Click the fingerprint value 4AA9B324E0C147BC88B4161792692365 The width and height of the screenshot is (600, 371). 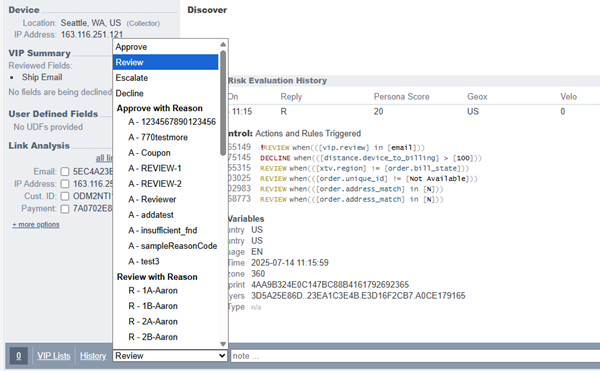330,285
